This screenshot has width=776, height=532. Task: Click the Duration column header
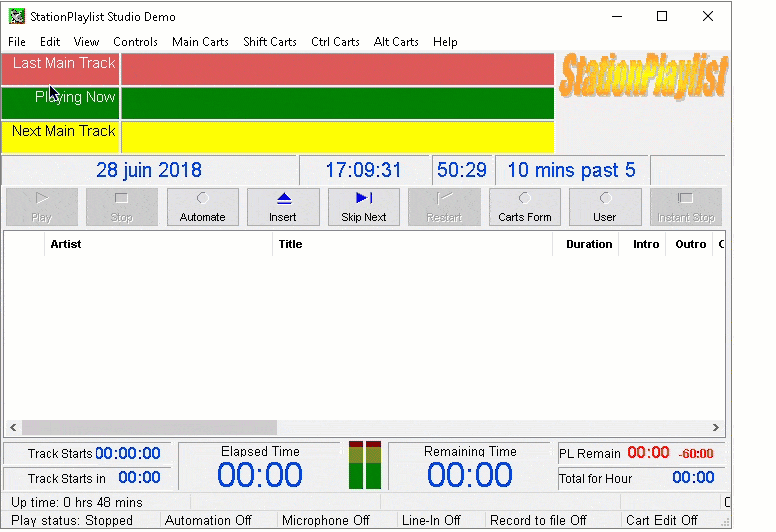coord(585,244)
